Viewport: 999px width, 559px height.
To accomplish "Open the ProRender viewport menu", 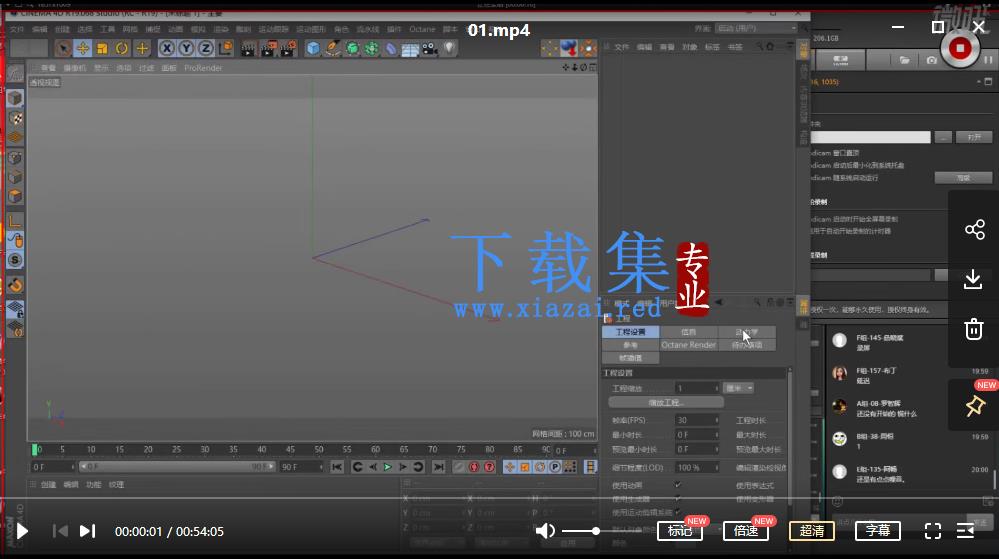I will point(203,68).
